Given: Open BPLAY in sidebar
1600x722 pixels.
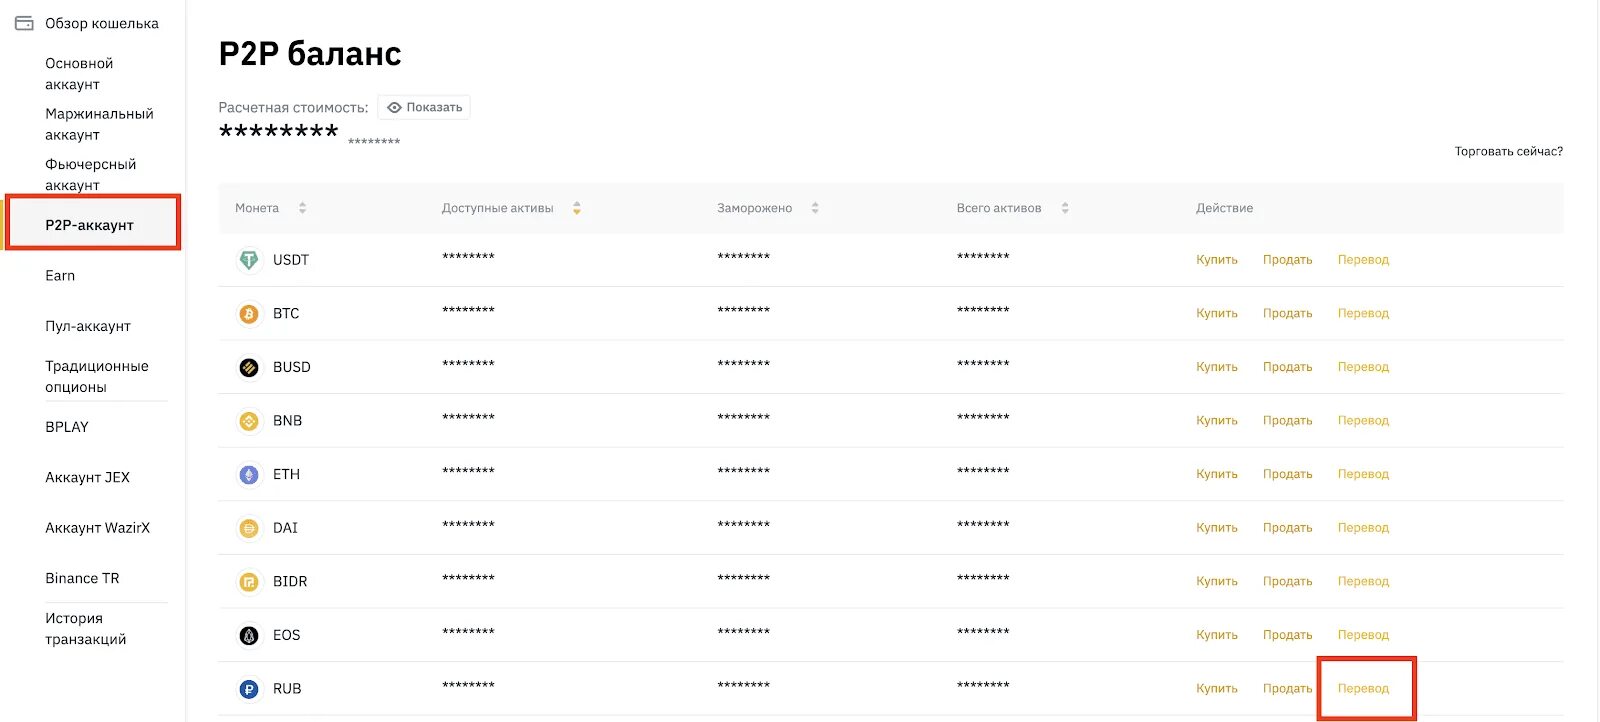Looking at the screenshot, I should [67, 427].
